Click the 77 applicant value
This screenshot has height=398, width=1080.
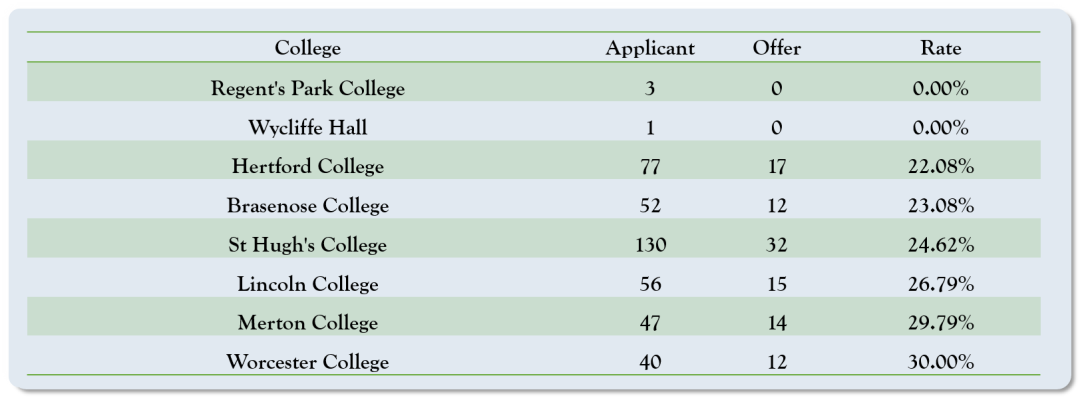[x=650, y=167]
